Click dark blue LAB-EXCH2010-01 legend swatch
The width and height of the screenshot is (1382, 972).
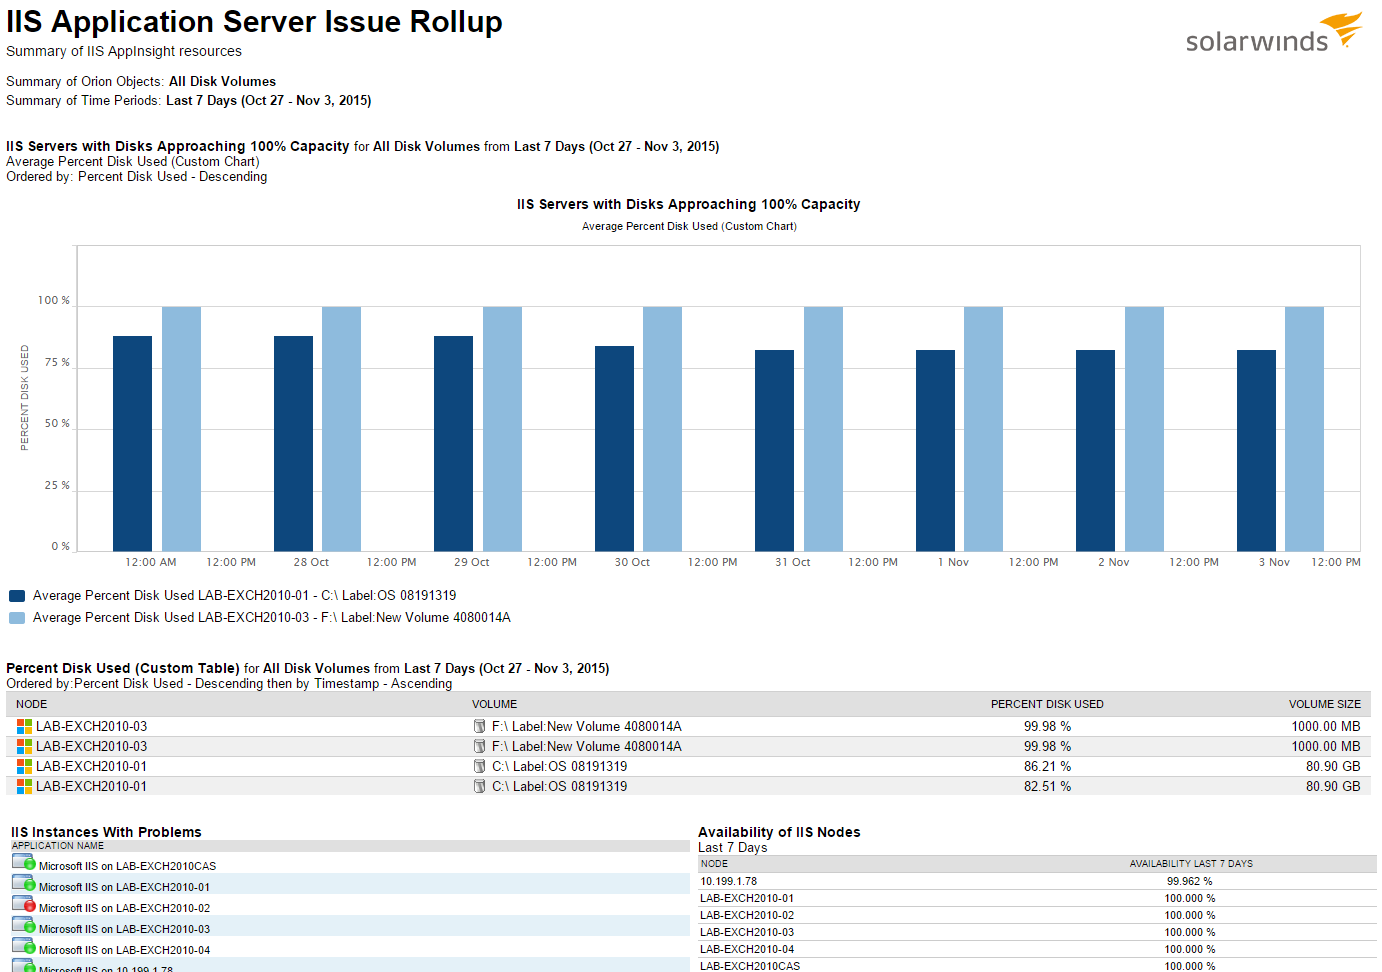pyautogui.click(x=17, y=596)
